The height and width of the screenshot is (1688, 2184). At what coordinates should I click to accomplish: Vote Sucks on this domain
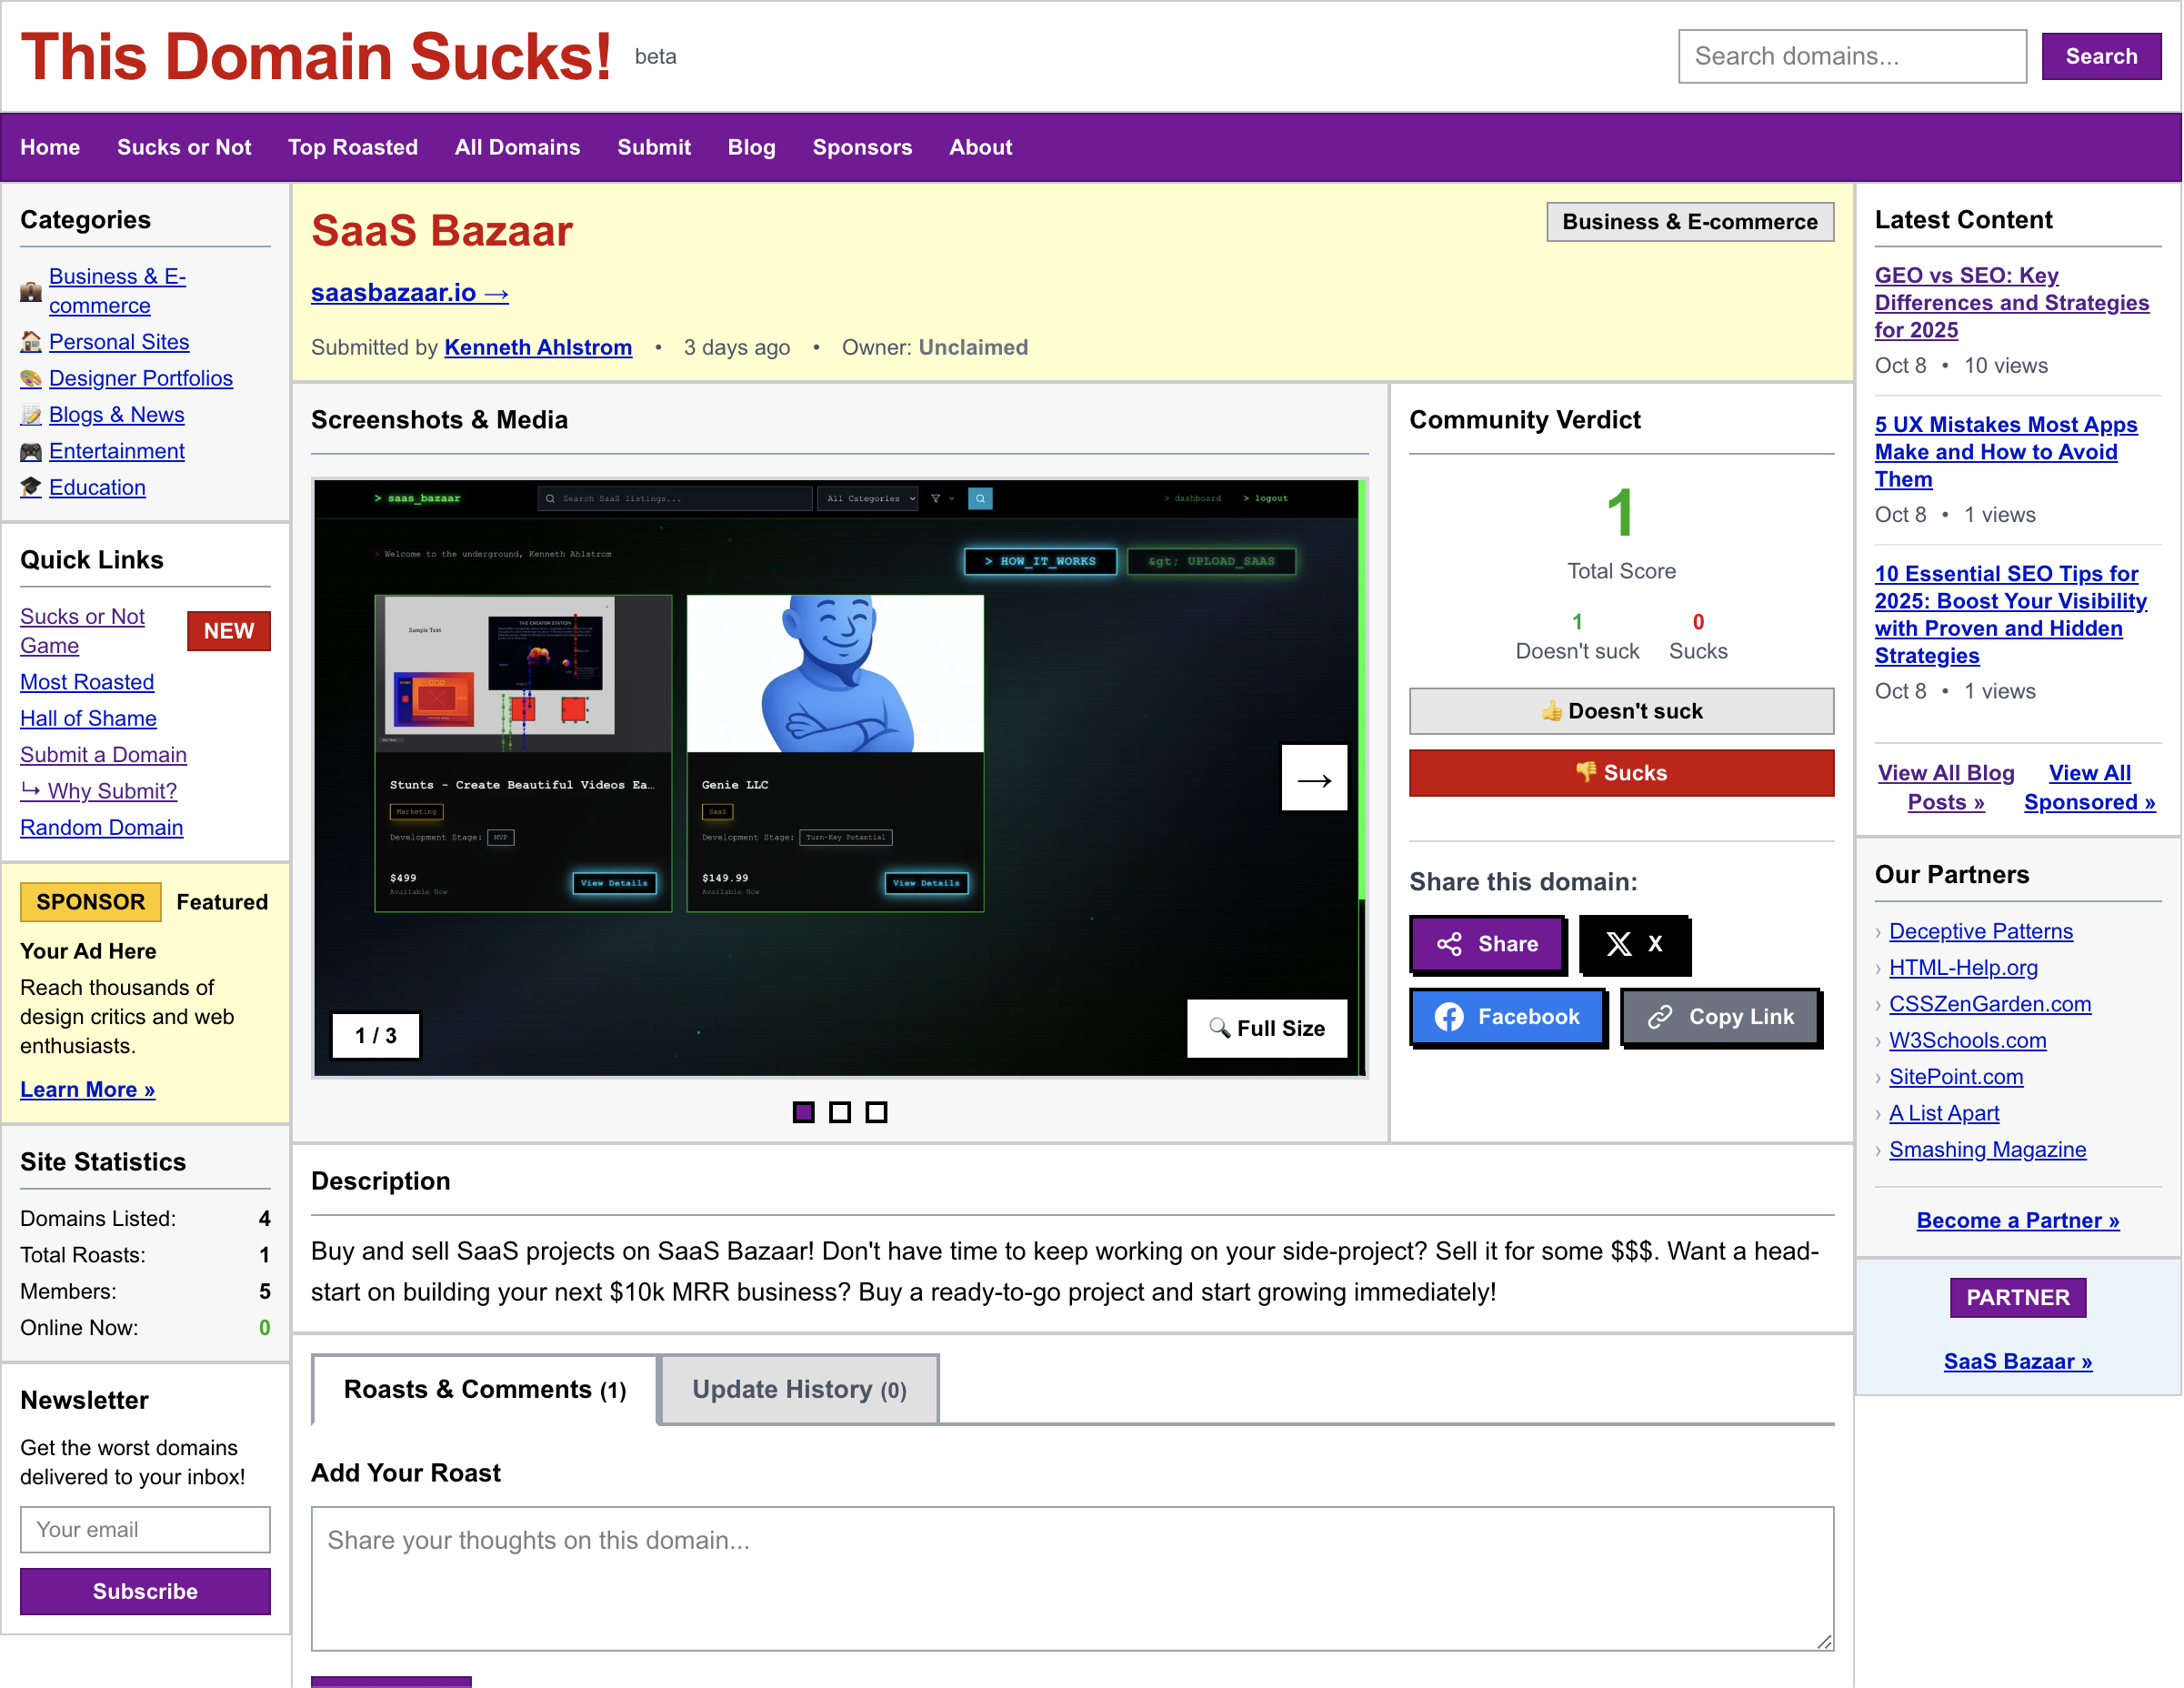coord(1621,772)
